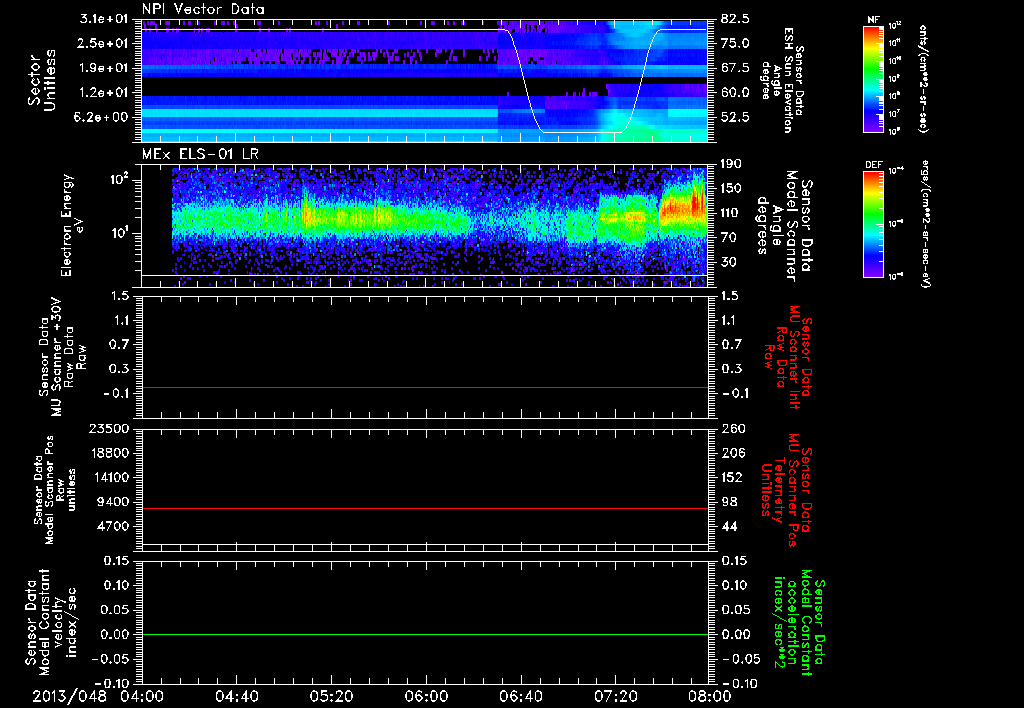The height and width of the screenshot is (708, 1024).
Task: Click the "DEF" color bar label
Action: point(874,165)
